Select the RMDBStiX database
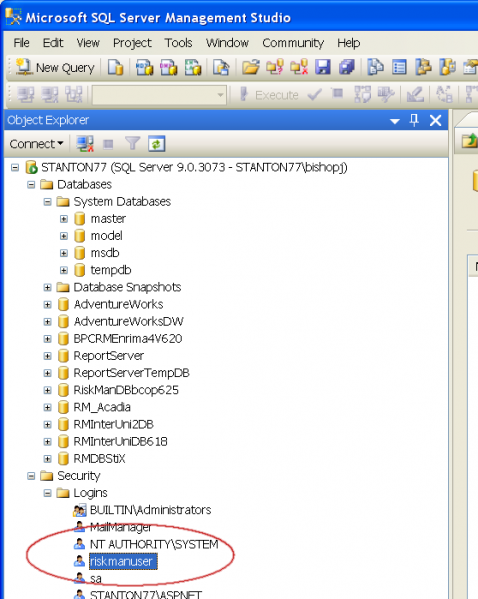The width and height of the screenshot is (478, 599). (x=99, y=458)
